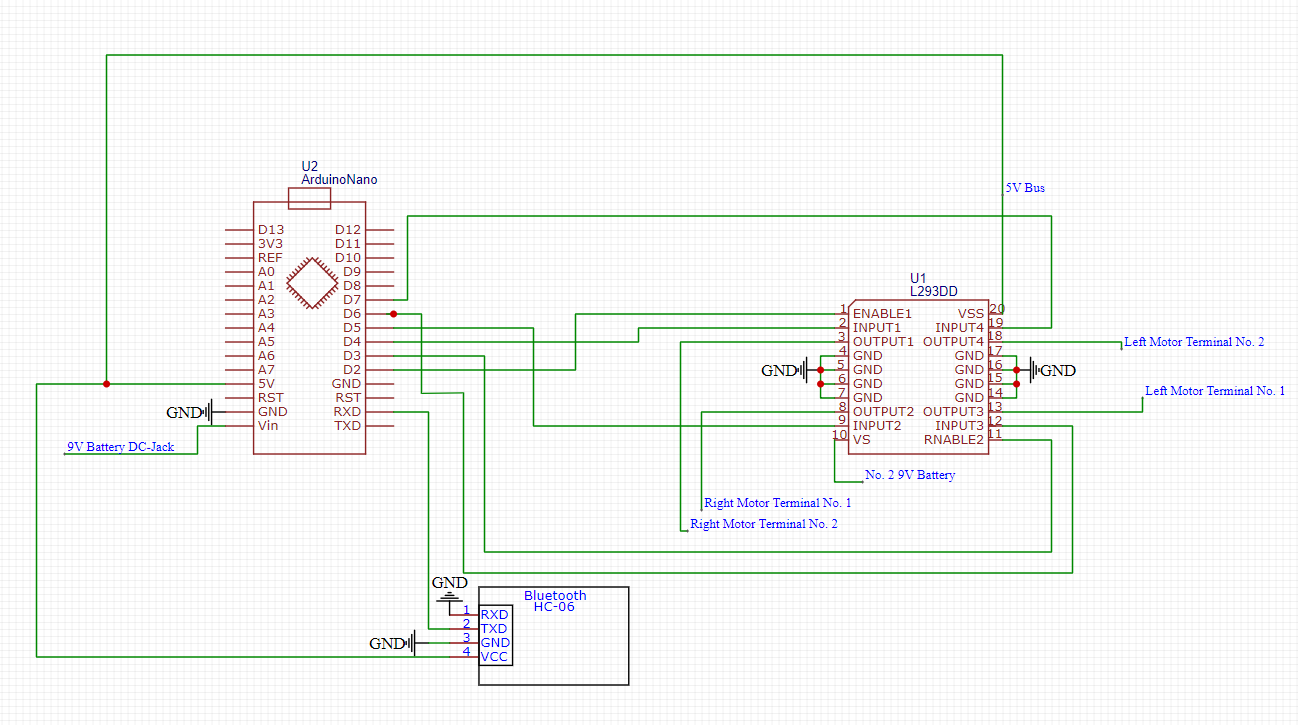Select the OUTPUT2 pin on L293DD
Viewport: 1298px width, 725px height.
click(x=883, y=412)
